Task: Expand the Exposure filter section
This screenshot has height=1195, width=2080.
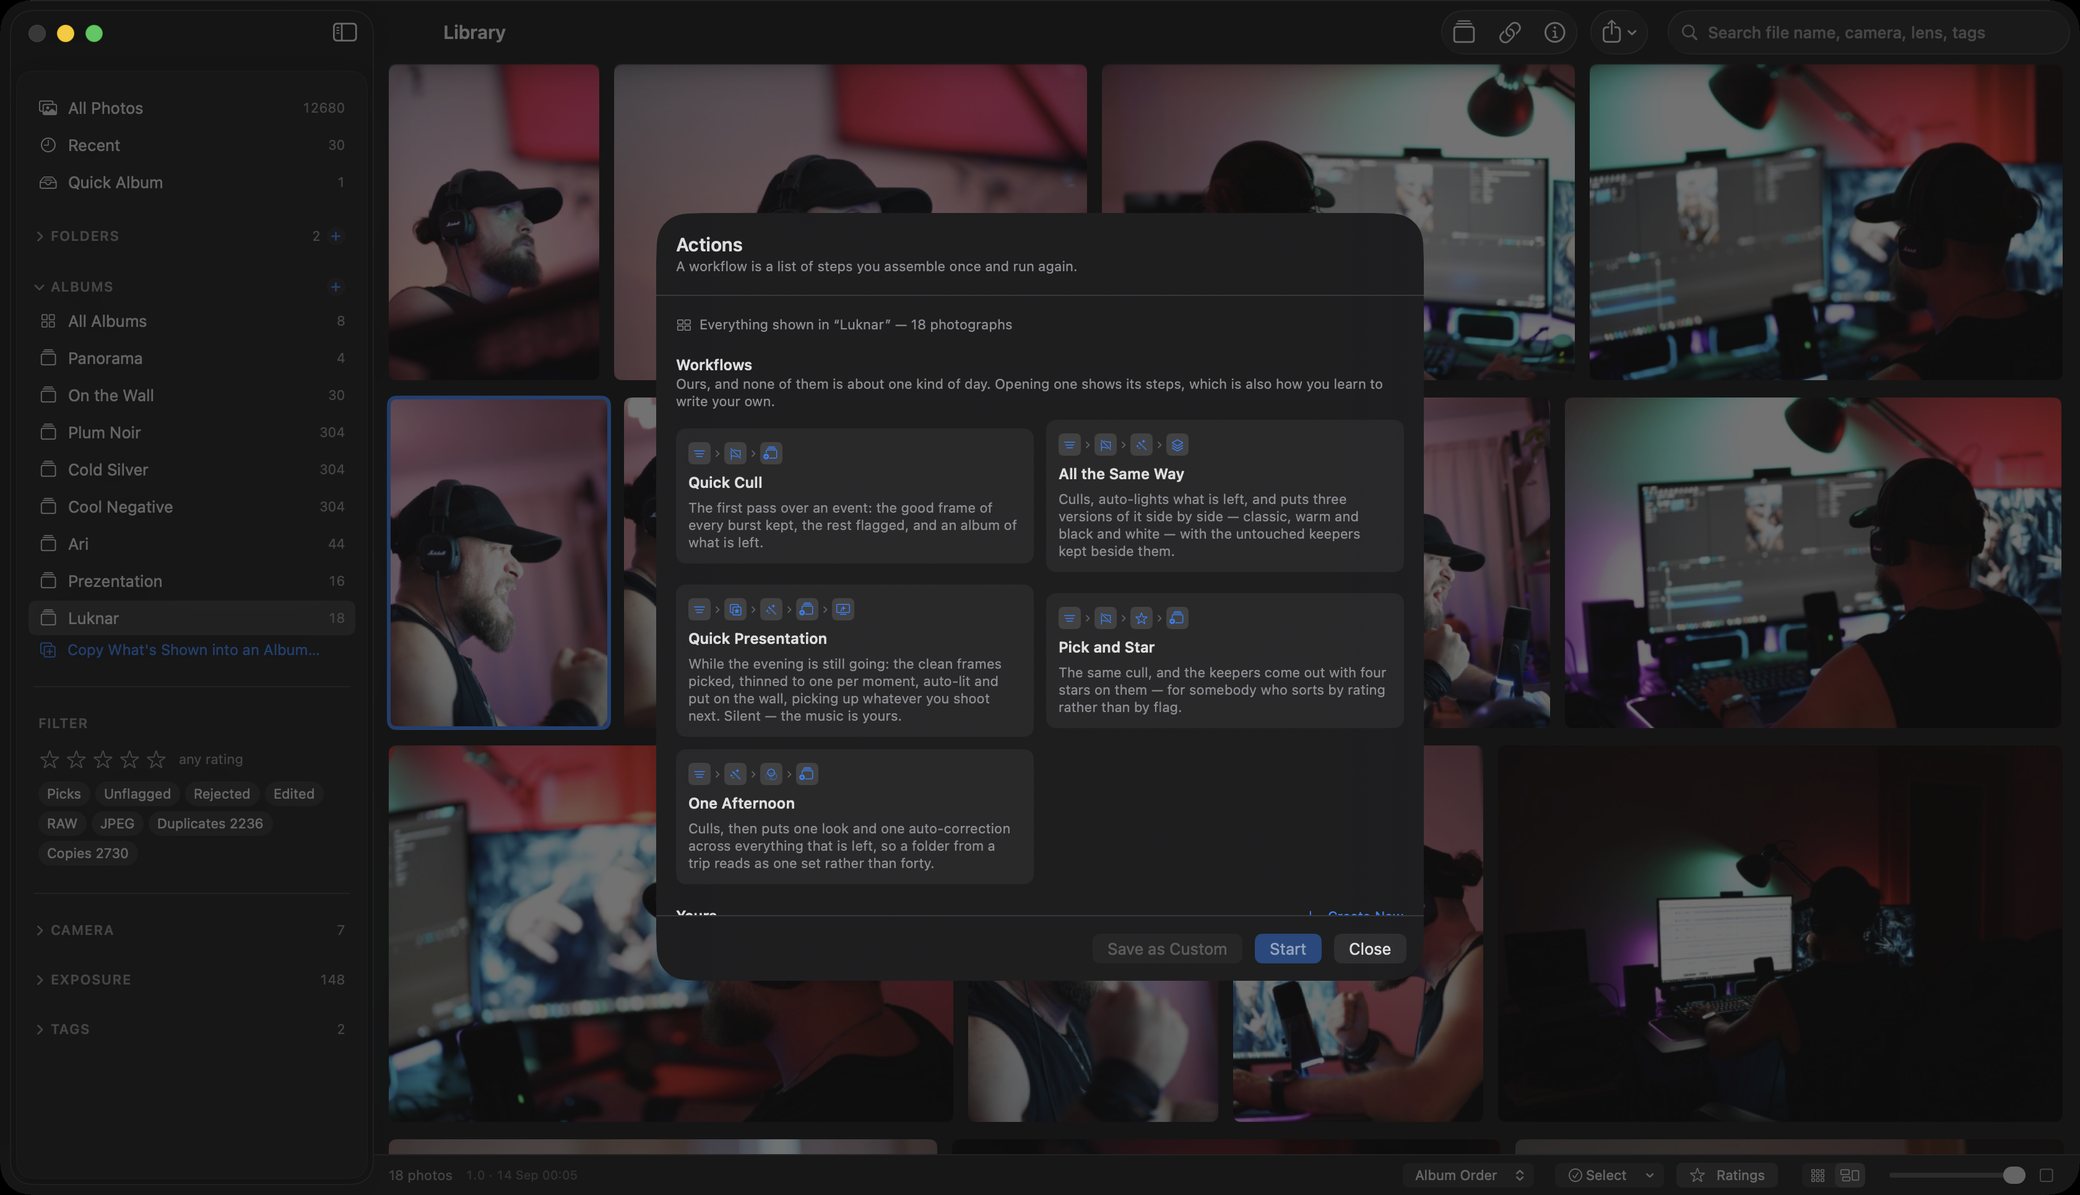Action: 40,980
